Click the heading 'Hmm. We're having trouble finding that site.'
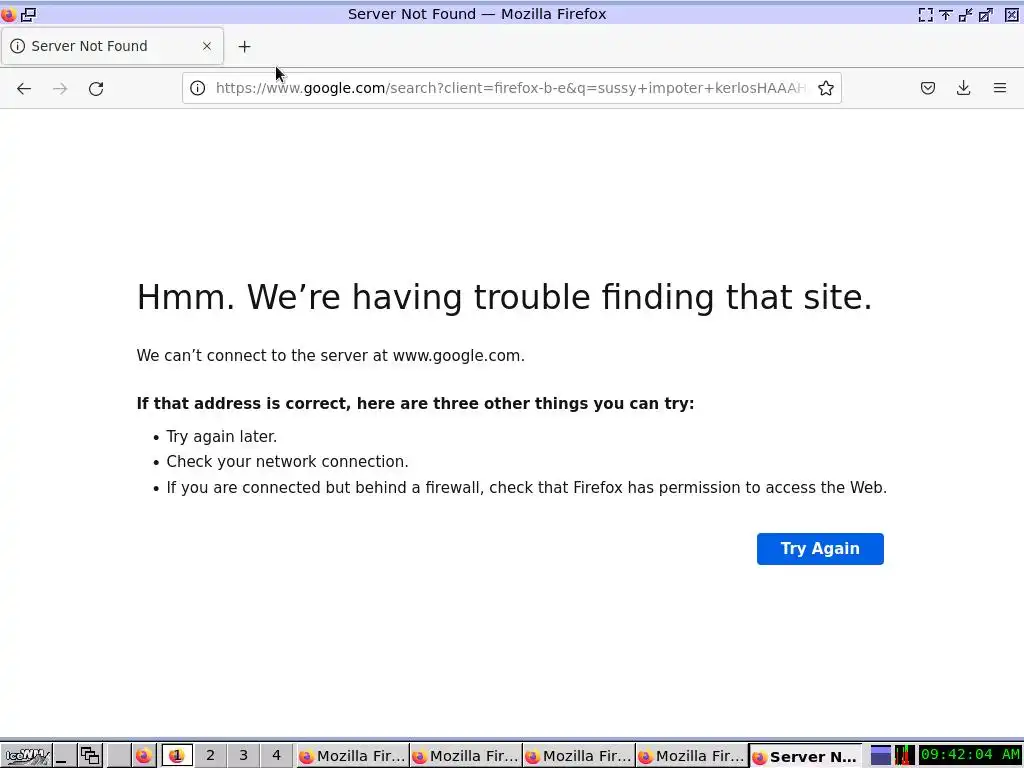Viewport: 1024px width, 768px height. [504, 297]
